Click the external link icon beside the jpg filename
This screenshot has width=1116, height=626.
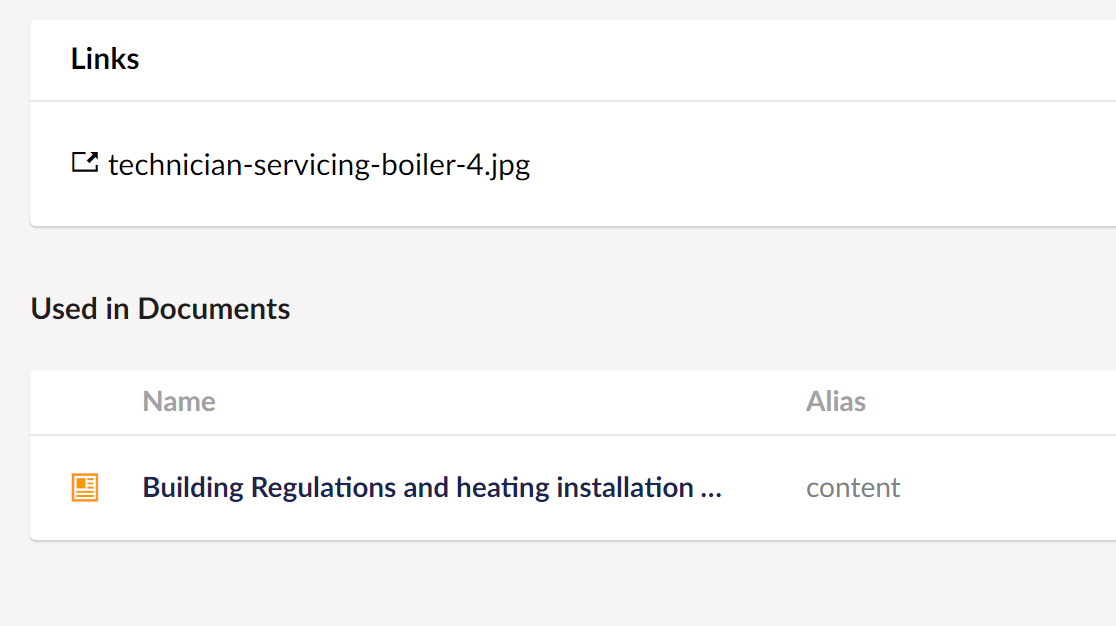(85, 162)
